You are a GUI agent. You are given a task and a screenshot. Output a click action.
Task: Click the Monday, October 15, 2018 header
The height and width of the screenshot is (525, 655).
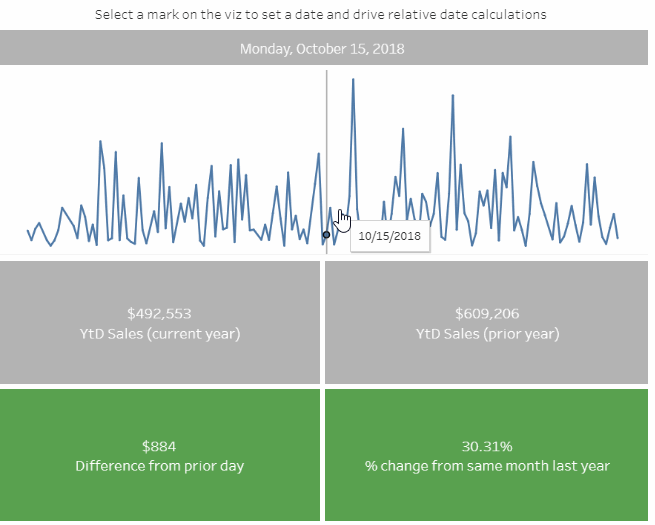pos(324,48)
